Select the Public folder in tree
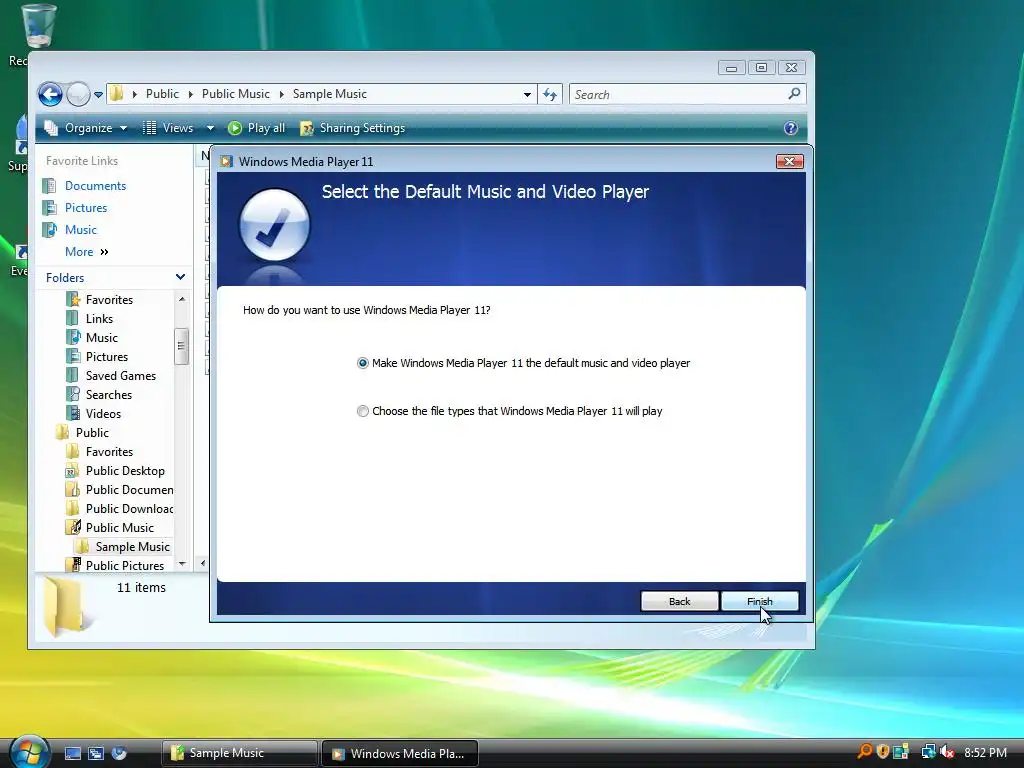 click(92, 432)
